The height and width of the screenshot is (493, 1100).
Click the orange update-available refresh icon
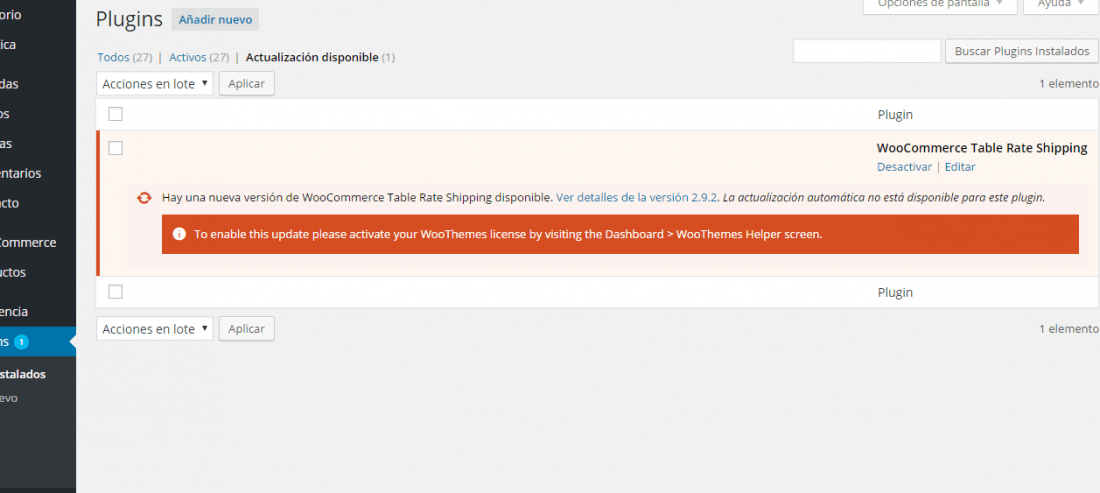144,198
